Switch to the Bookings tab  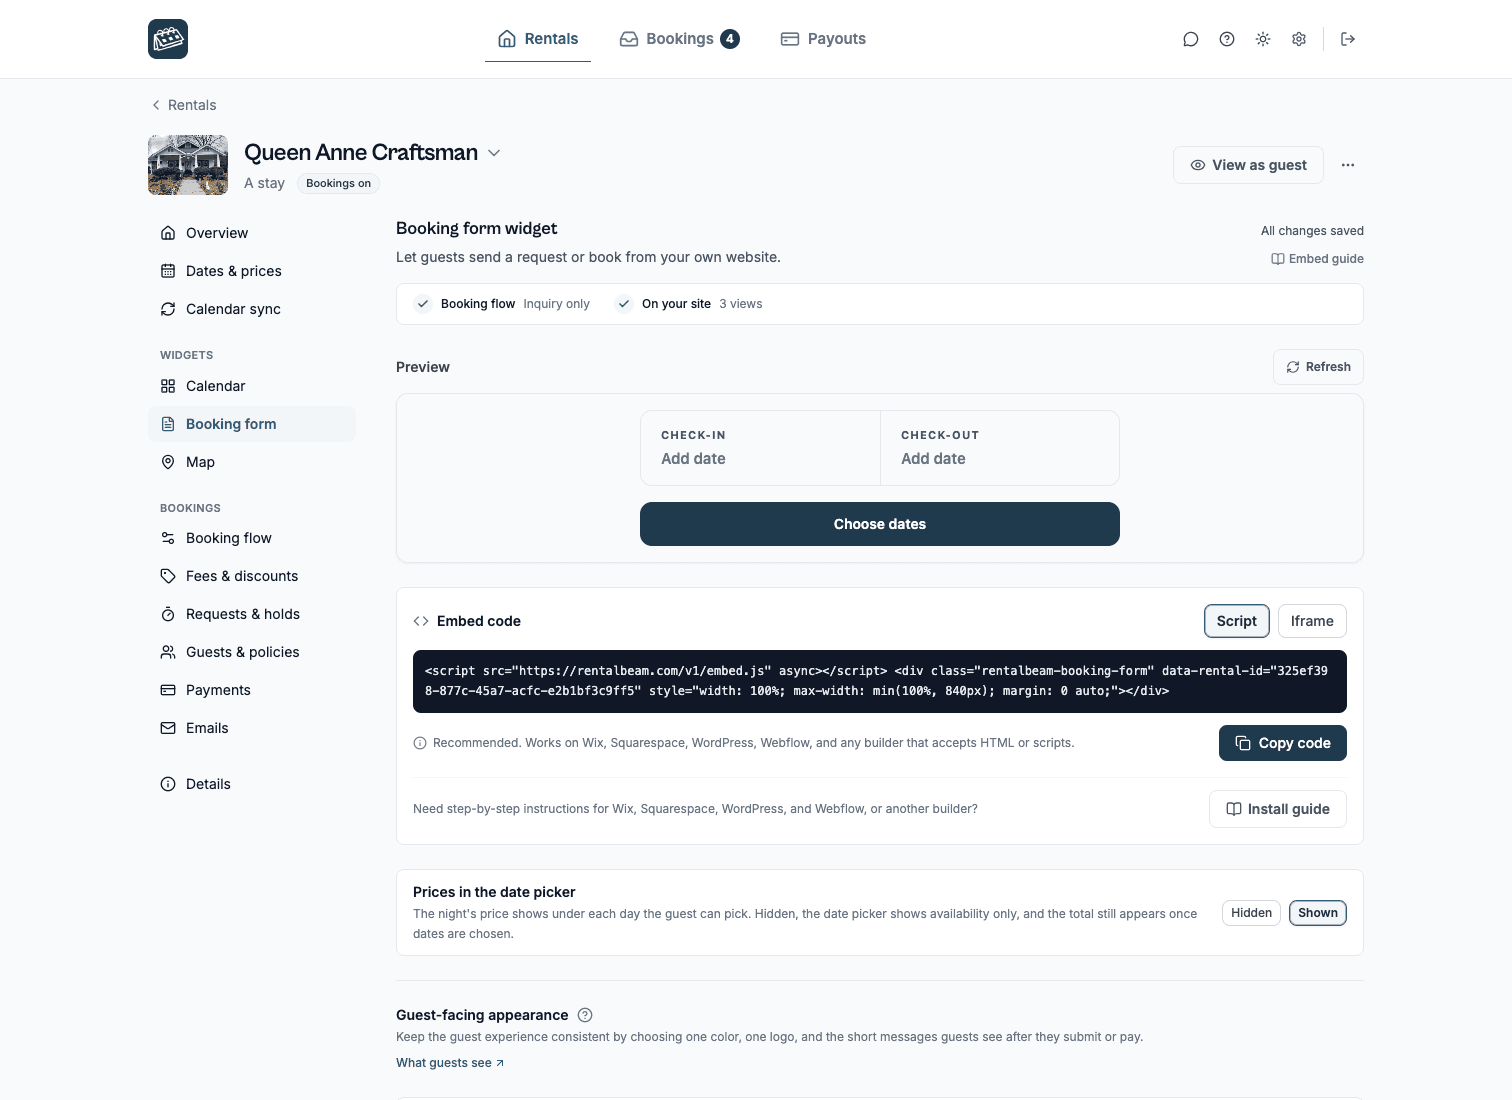[x=680, y=39]
